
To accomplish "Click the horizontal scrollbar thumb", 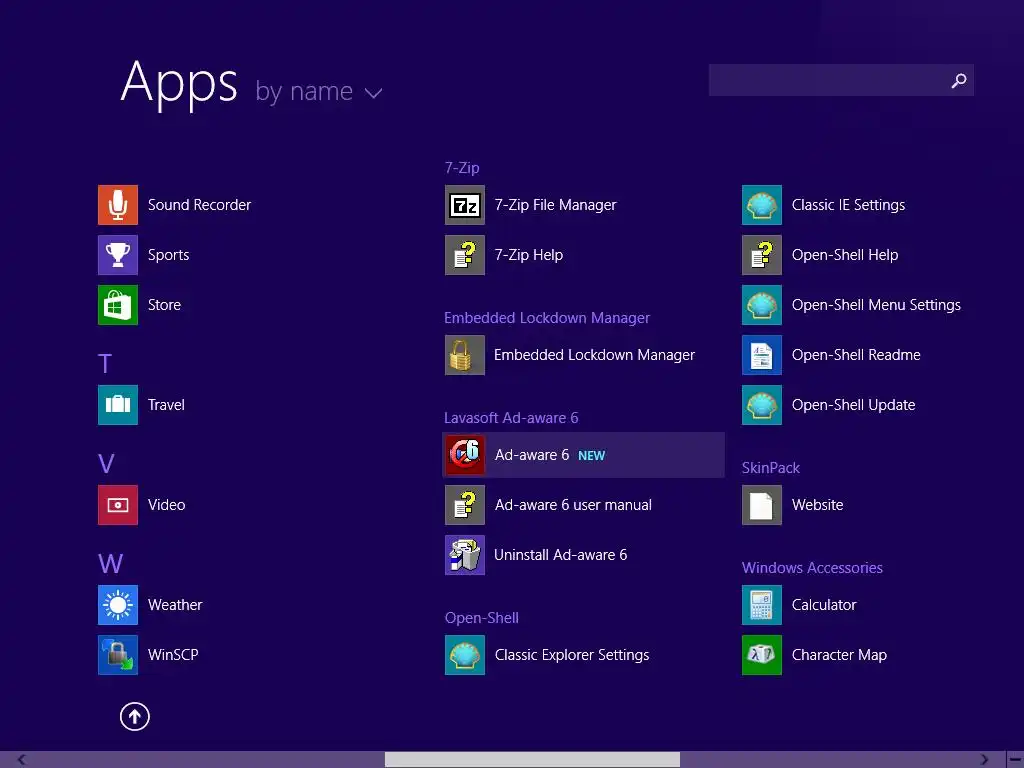I will click(532, 760).
